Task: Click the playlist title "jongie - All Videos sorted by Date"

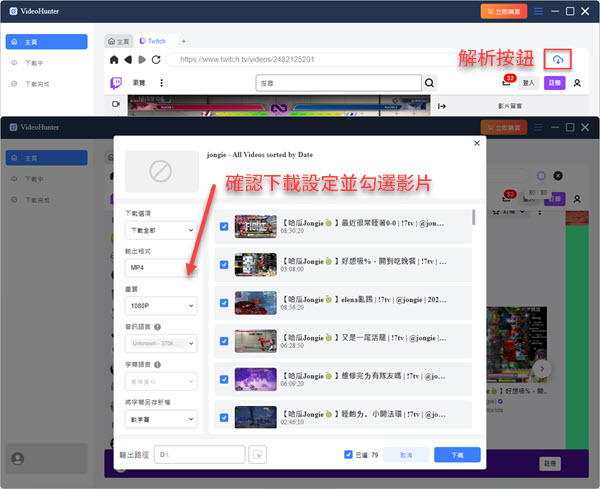Action: click(260, 155)
